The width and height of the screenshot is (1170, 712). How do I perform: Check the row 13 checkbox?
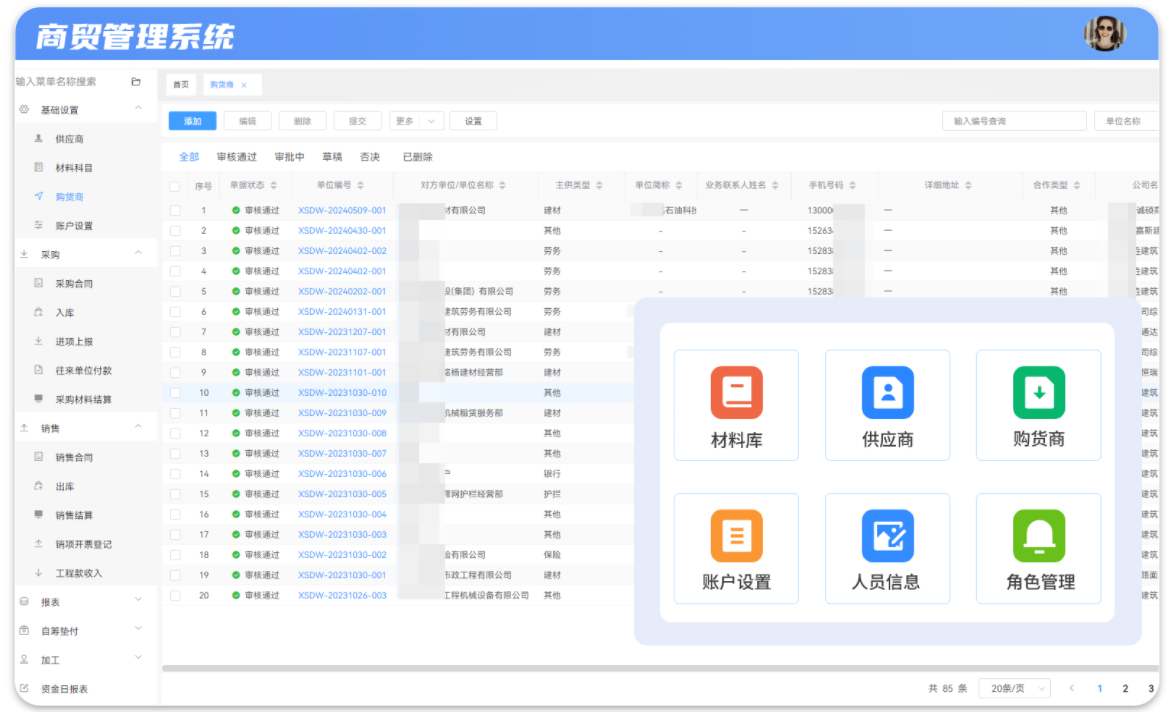tap(175, 454)
